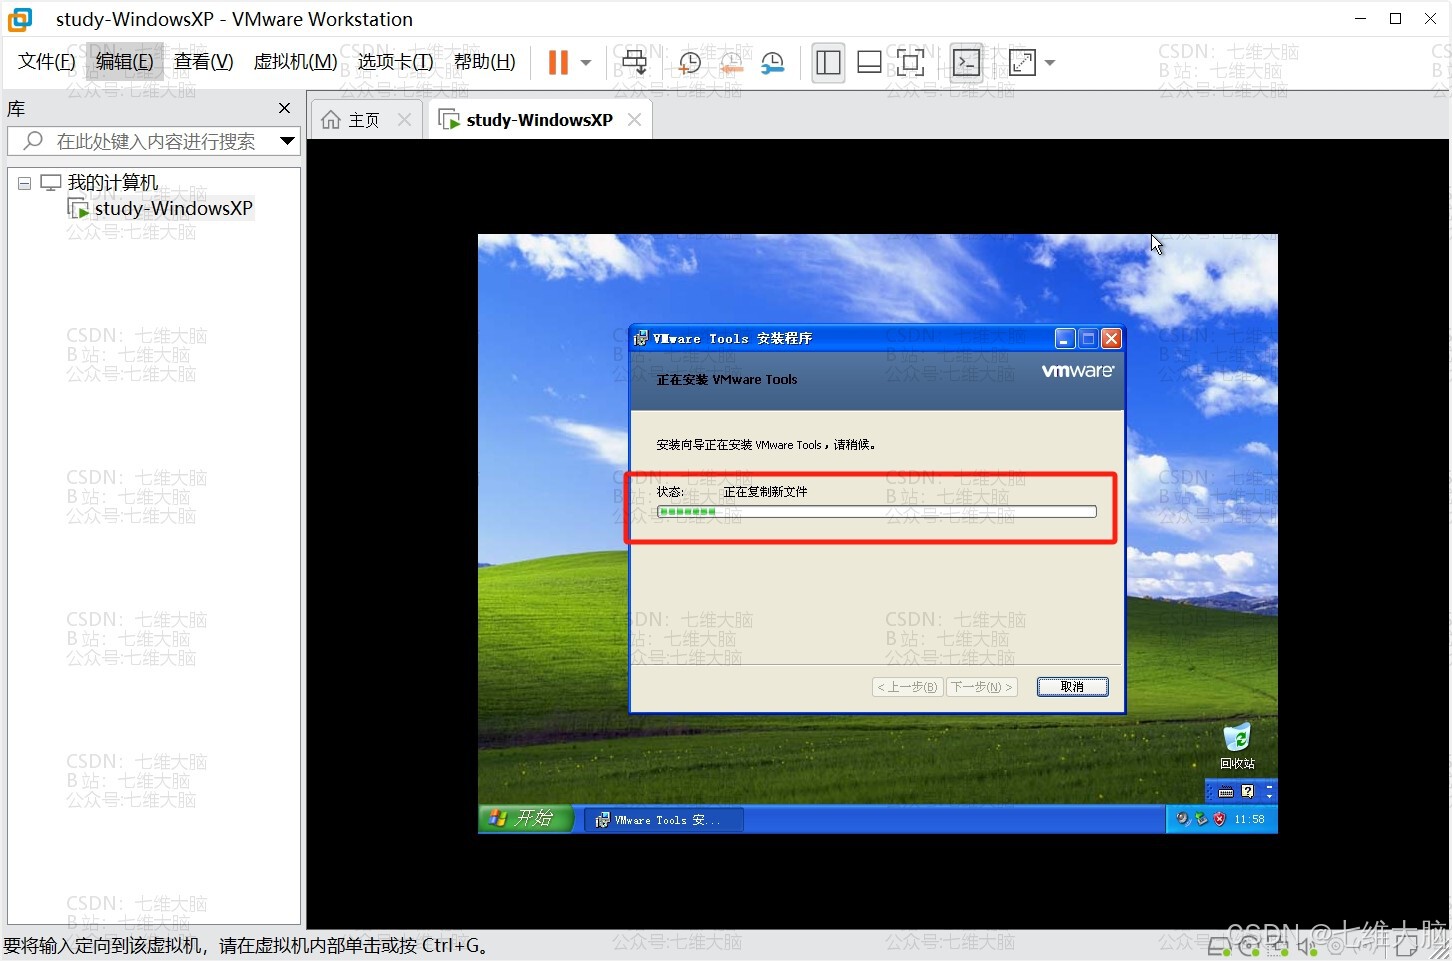Revert the virtual machine to a snapshot
The height and width of the screenshot is (961, 1452).
[x=731, y=63]
